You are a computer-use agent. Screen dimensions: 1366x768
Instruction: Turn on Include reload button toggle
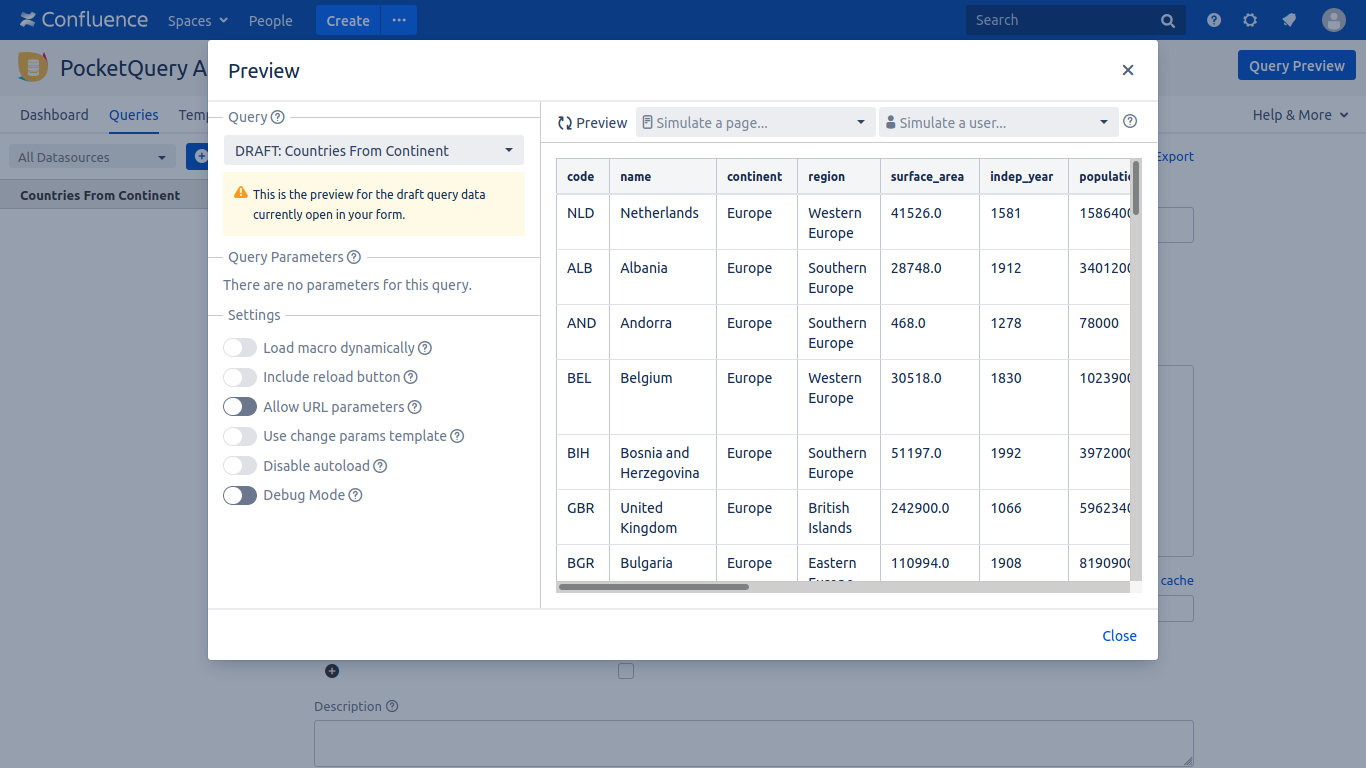coord(240,377)
